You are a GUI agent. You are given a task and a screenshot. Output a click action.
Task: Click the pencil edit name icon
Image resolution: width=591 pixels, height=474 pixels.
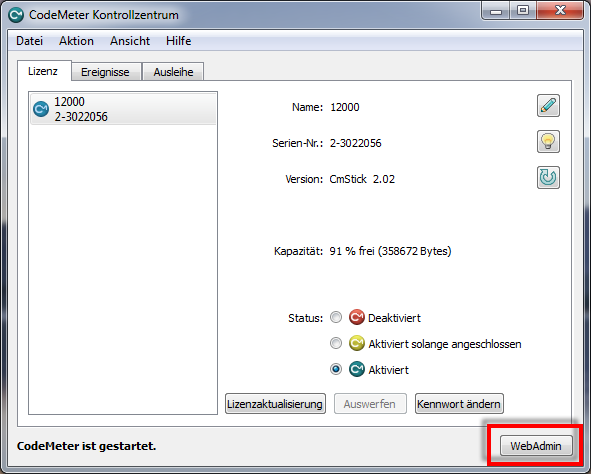(548, 106)
